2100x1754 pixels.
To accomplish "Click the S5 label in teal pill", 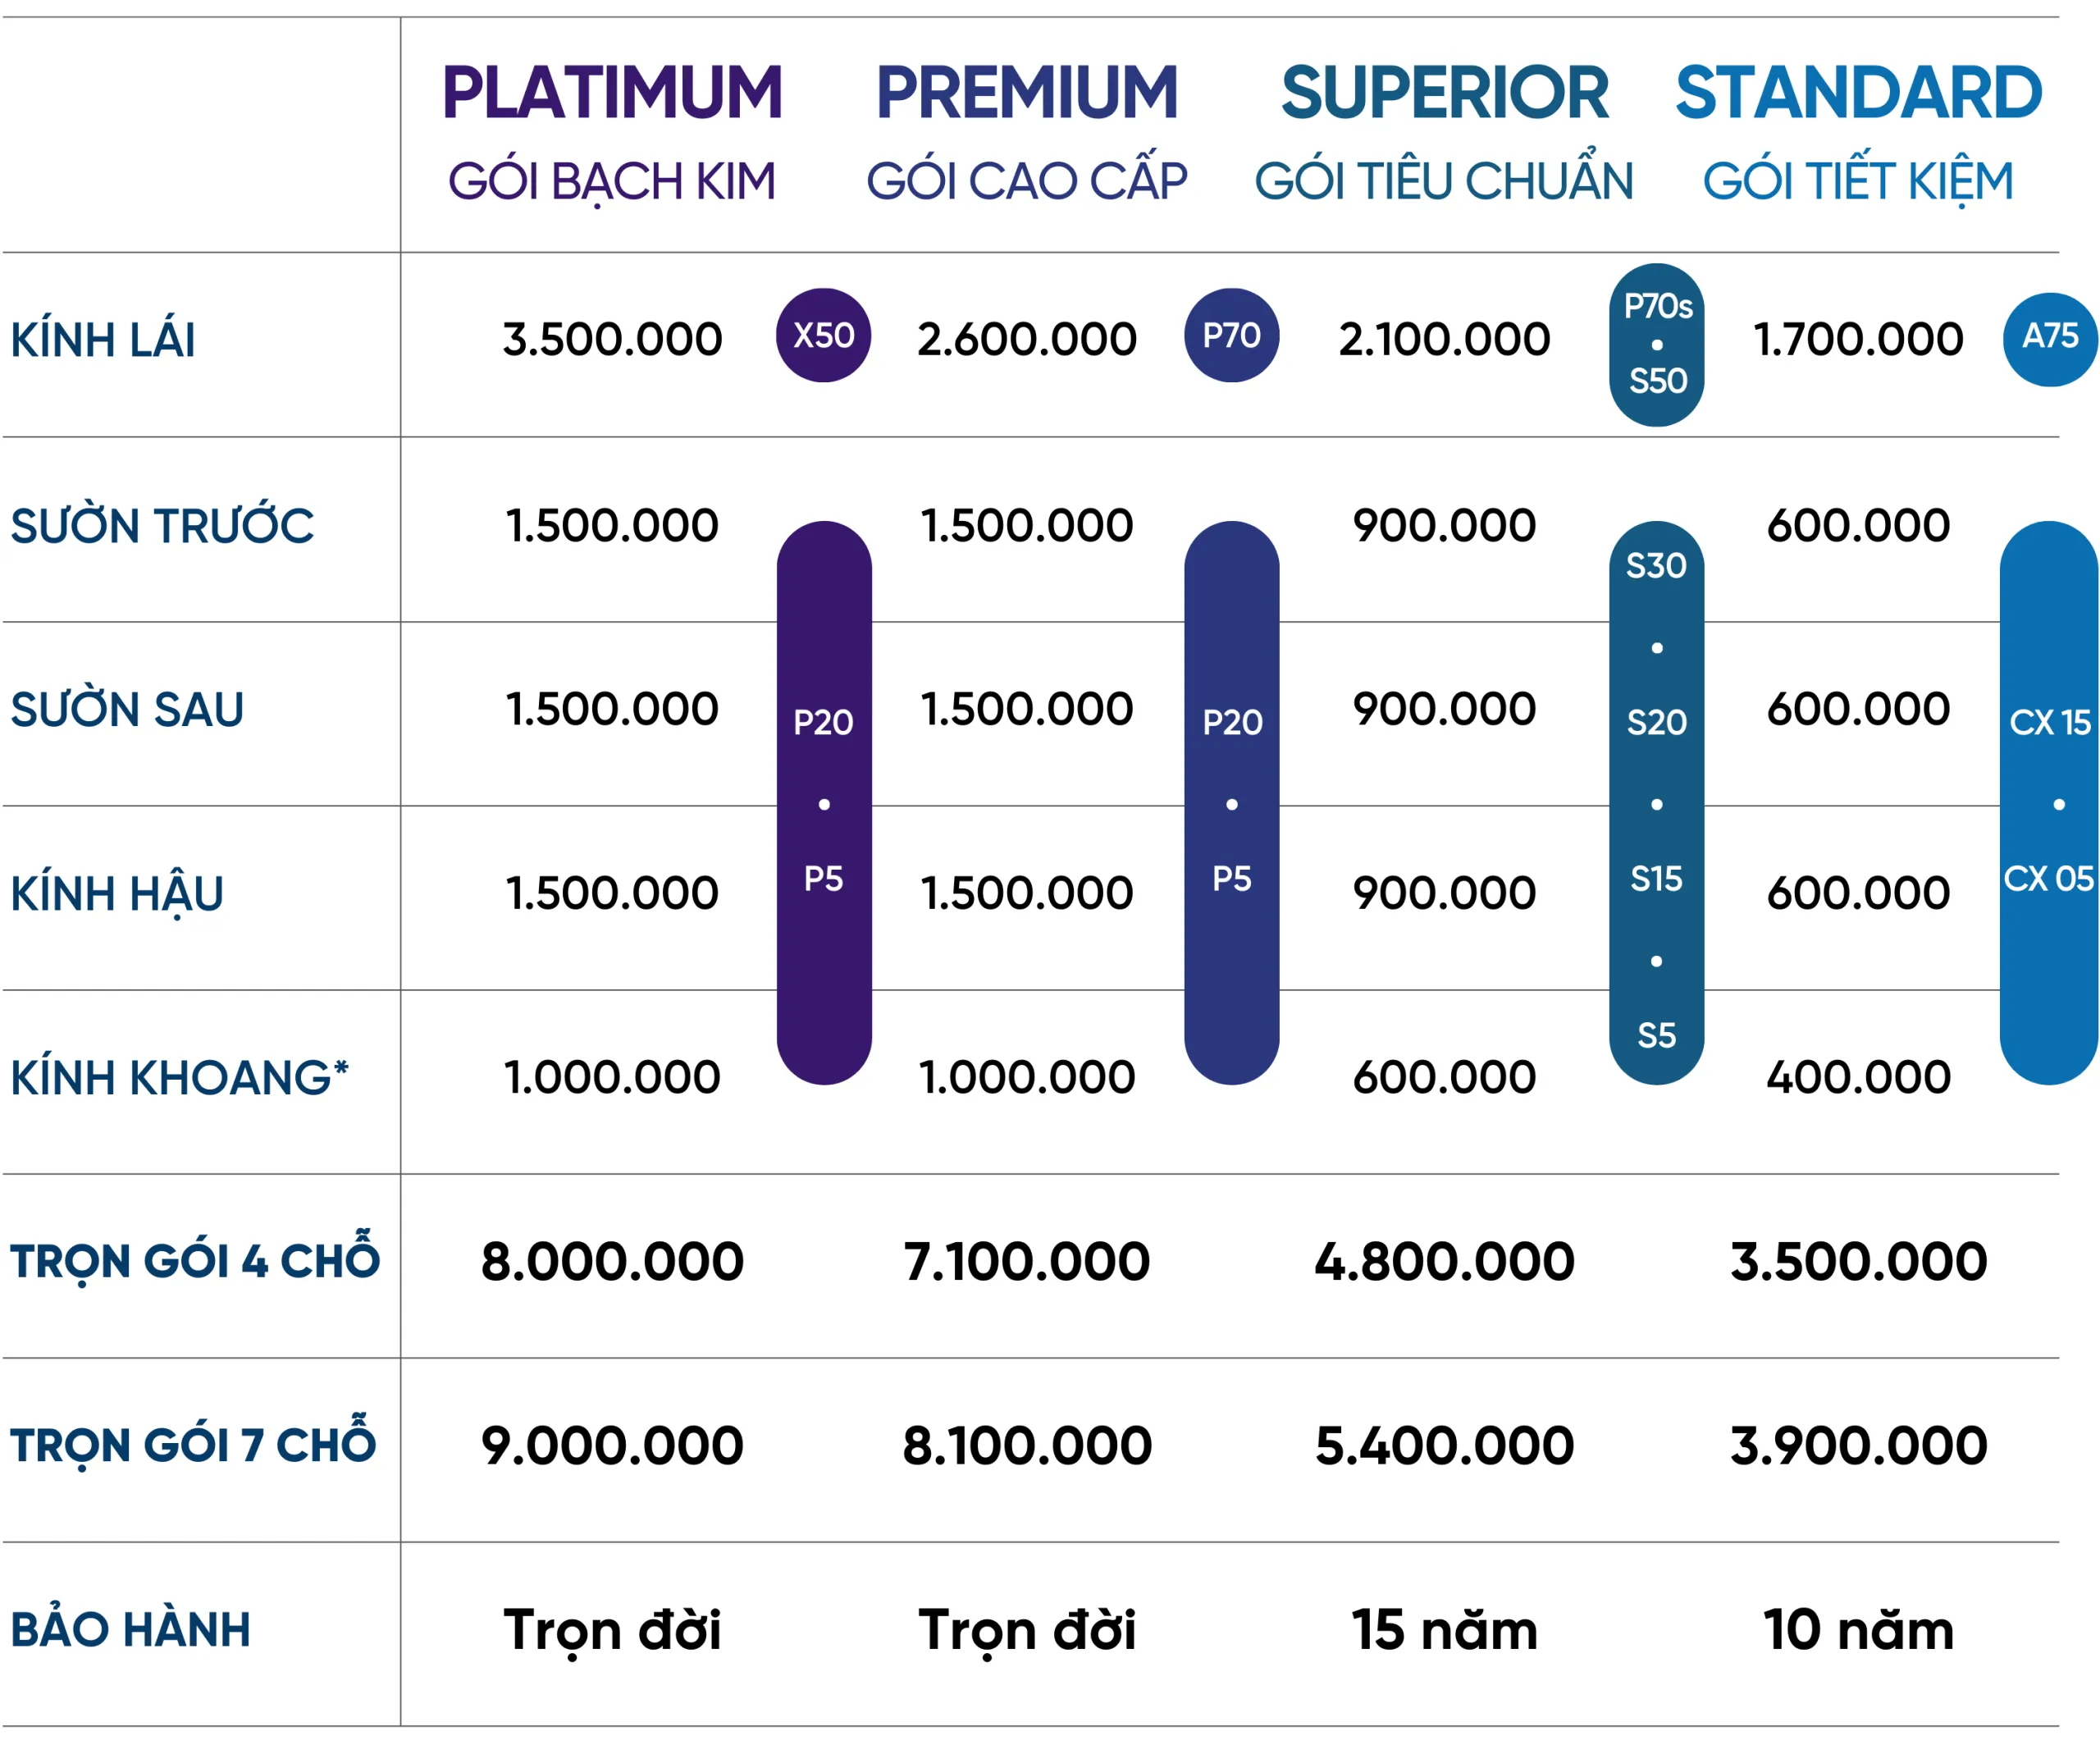I will pyautogui.click(x=1656, y=1035).
